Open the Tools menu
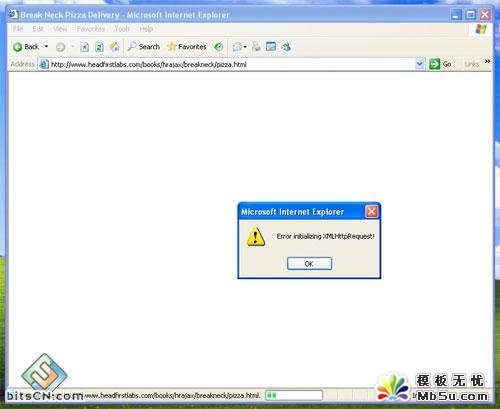The image size is (500, 409). click(x=122, y=29)
